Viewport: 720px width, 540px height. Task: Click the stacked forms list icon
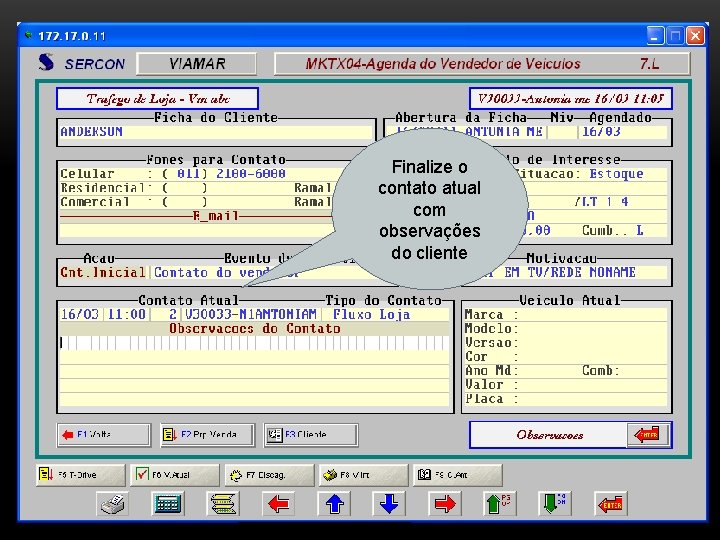pyautogui.click(x=223, y=504)
